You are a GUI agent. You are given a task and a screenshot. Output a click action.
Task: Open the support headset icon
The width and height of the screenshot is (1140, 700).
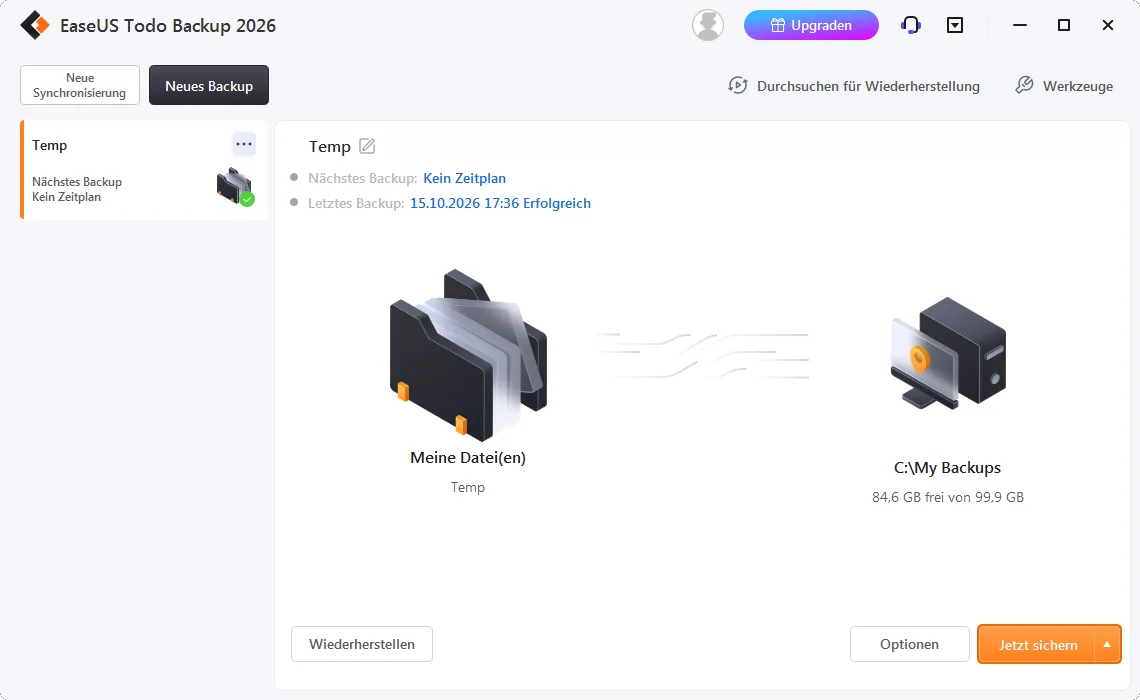click(910, 25)
